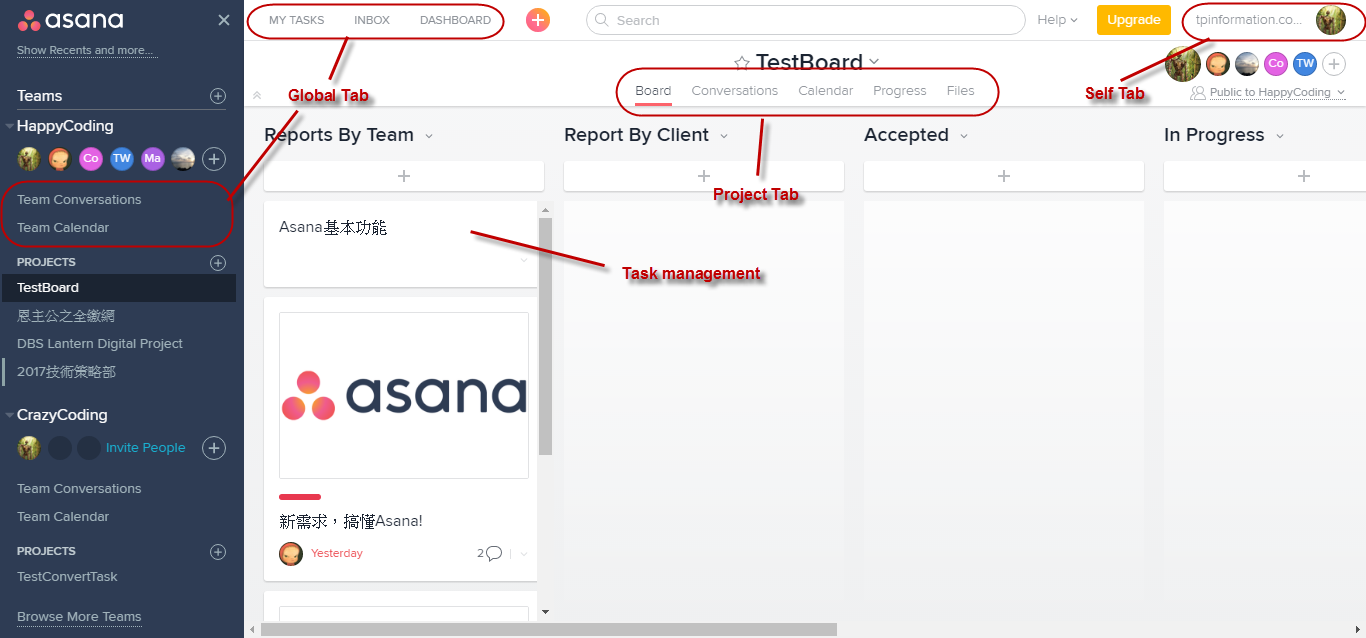Click in the Search input field

(805, 20)
